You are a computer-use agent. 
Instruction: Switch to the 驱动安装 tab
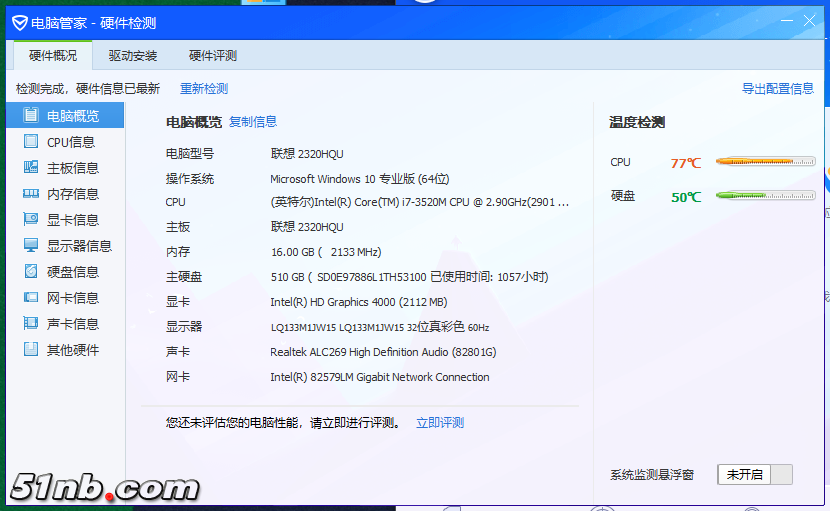(133, 56)
